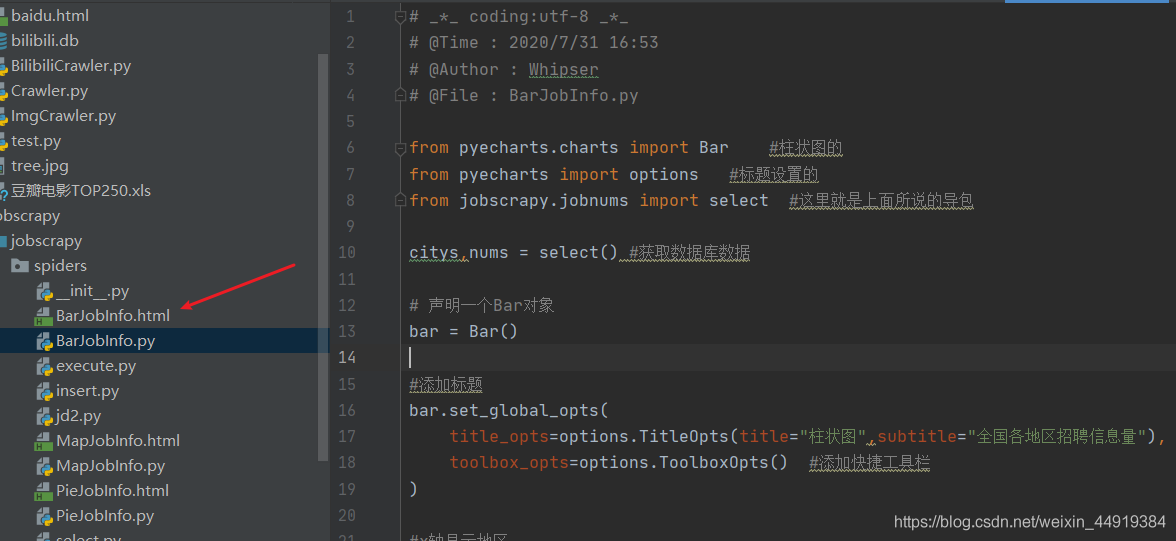The image size is (1176, 541).
Task: Click 'bar.set_global_opts(' on line 16
Action: (509, 411)
